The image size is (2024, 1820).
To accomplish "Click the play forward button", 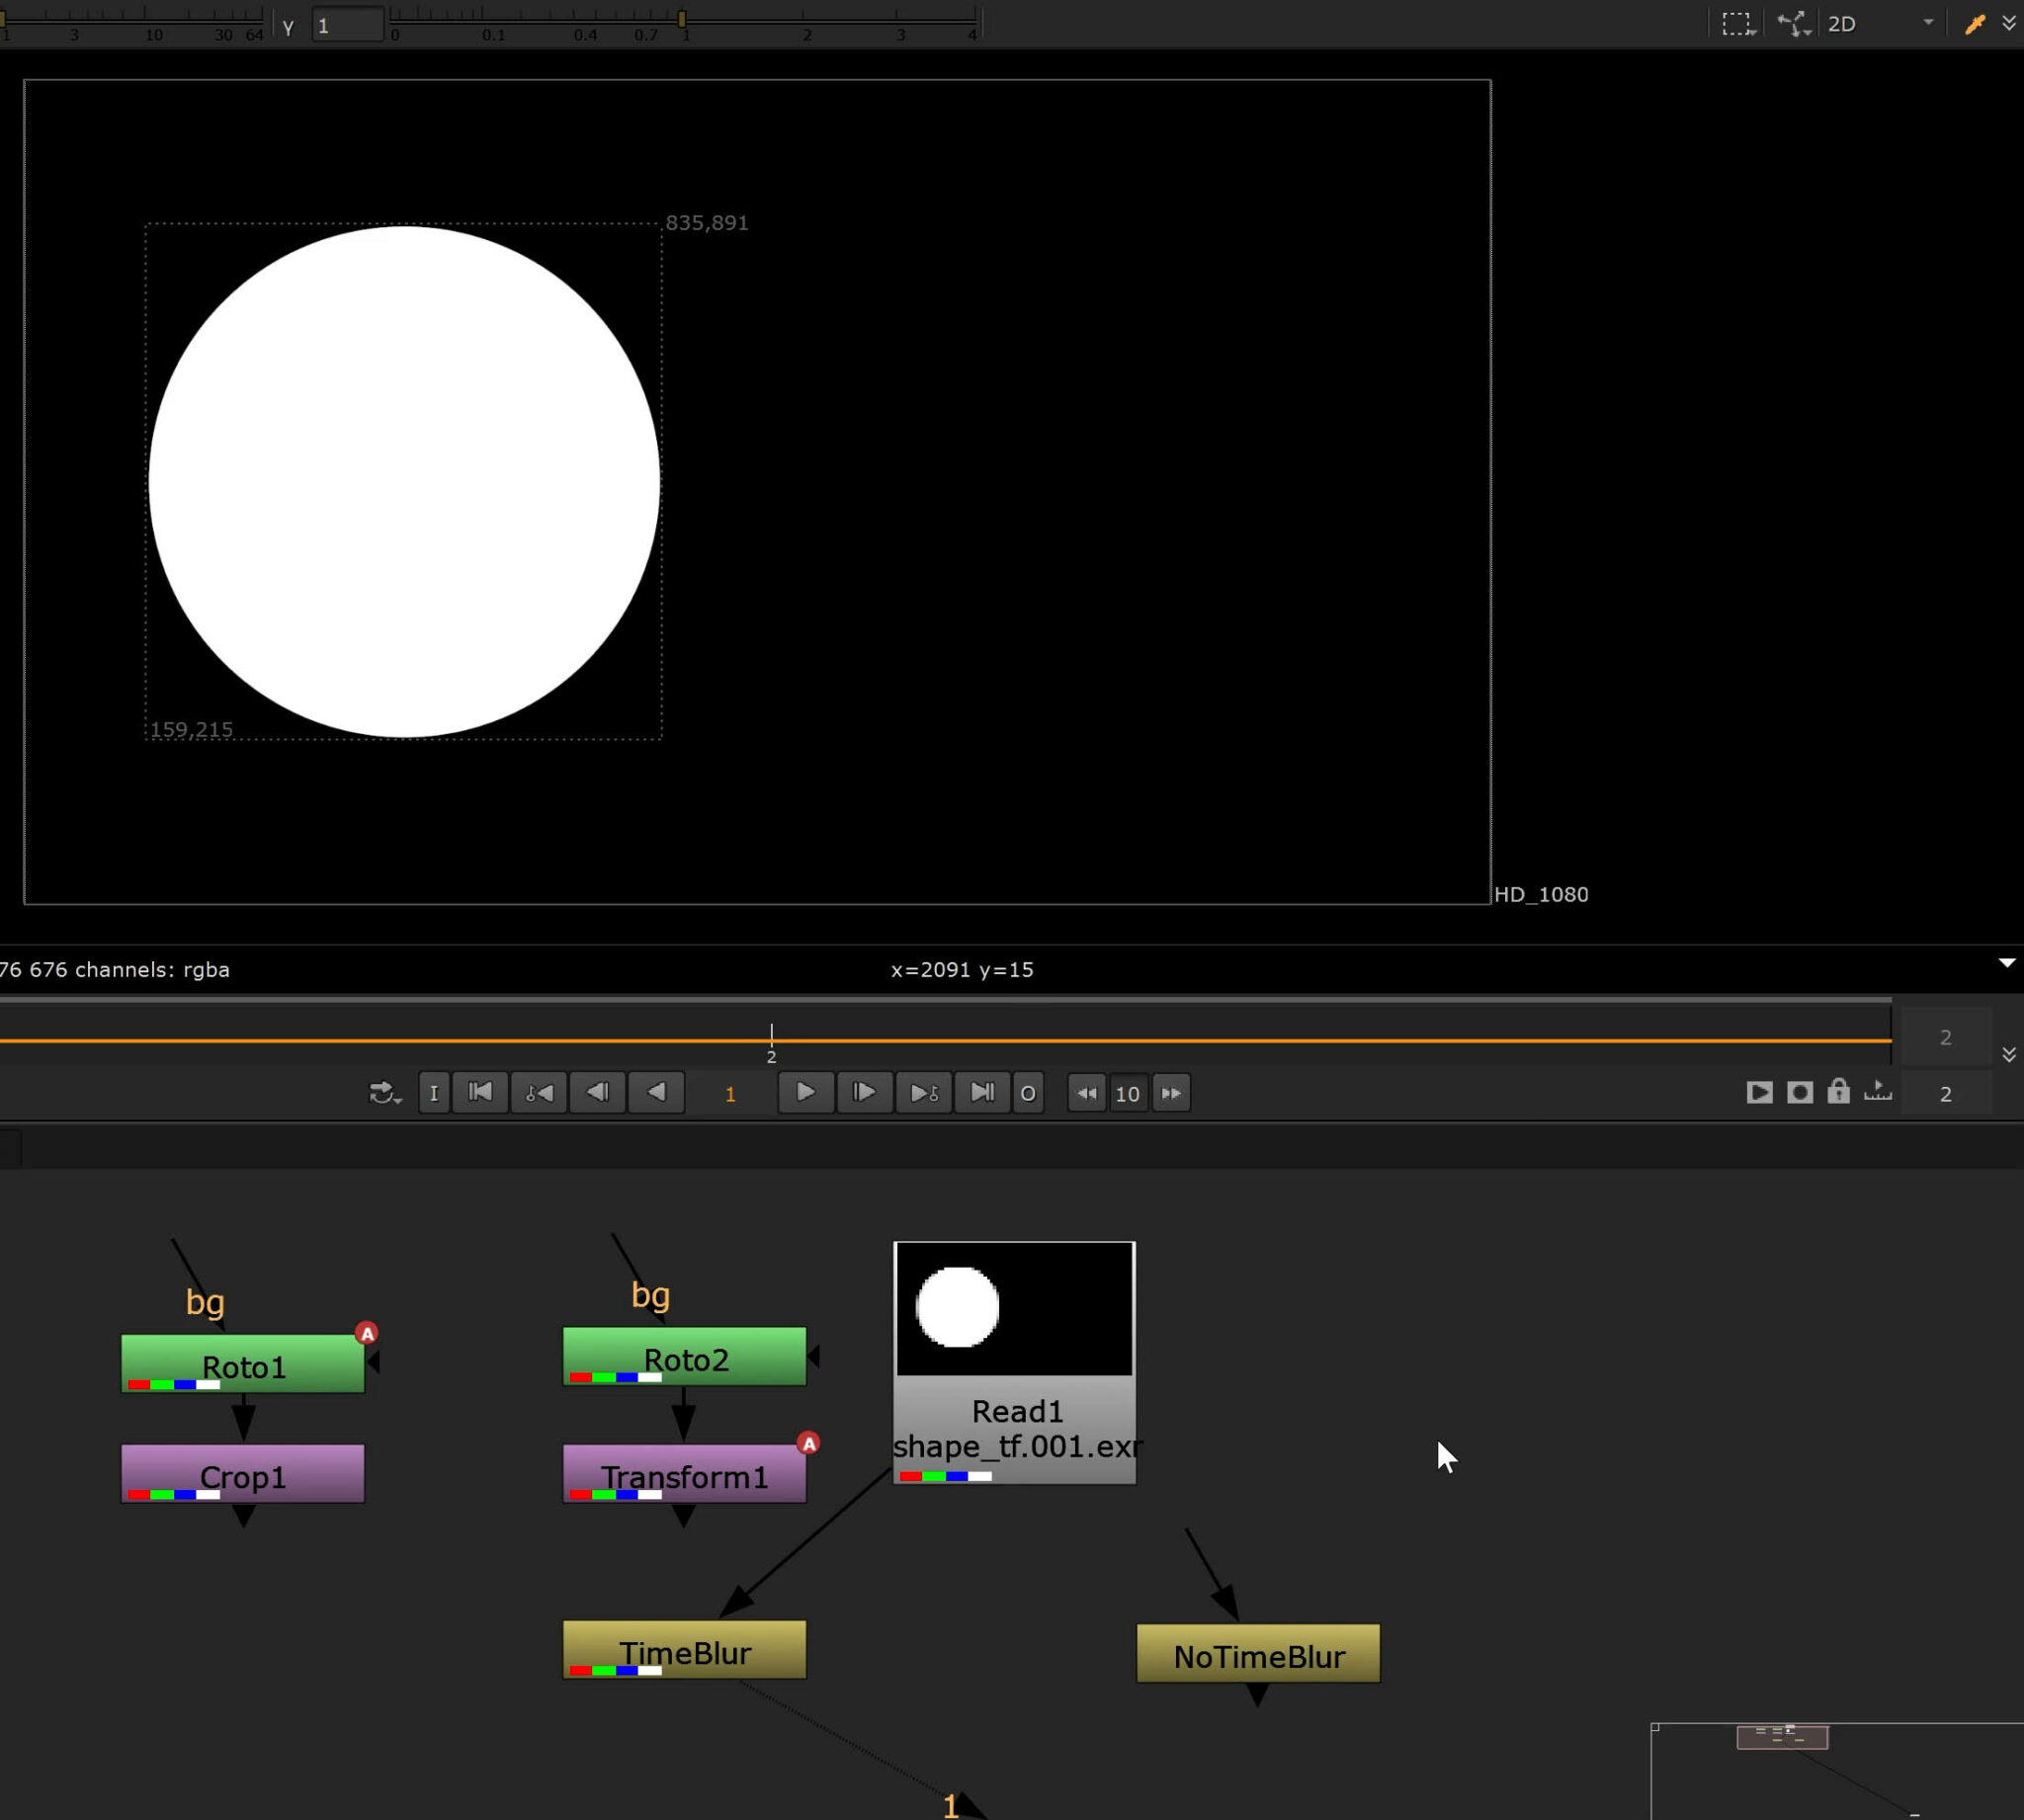I will point(805,1092).
